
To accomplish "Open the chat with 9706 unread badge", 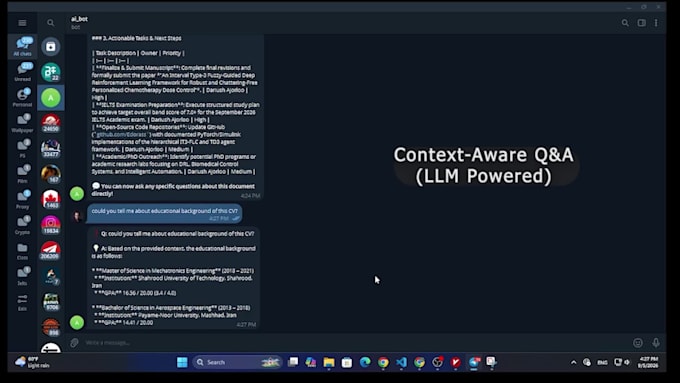I will [x=51, y=301].
